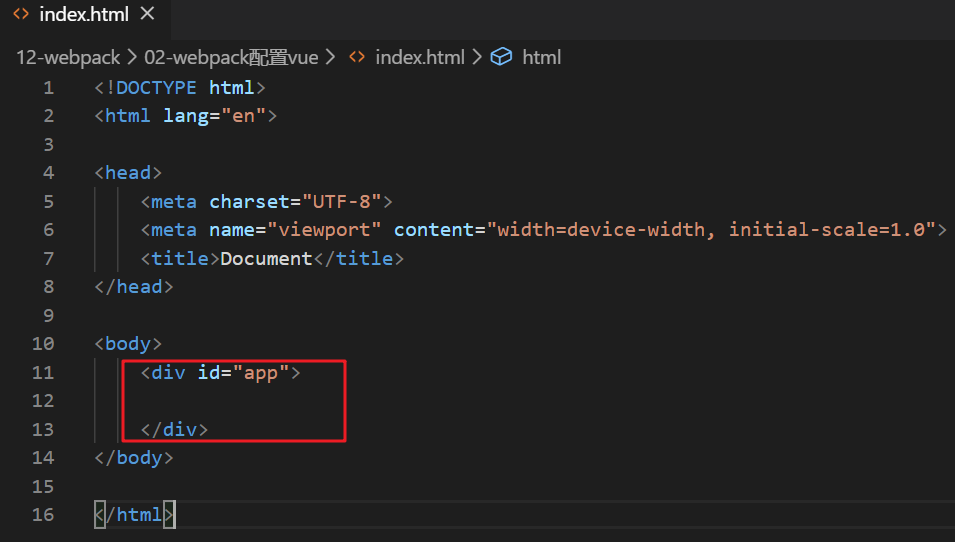Open the 12-webpack breadcrumb folder
Viewport: 955px width, 542px height.
[x=67, y=57]
